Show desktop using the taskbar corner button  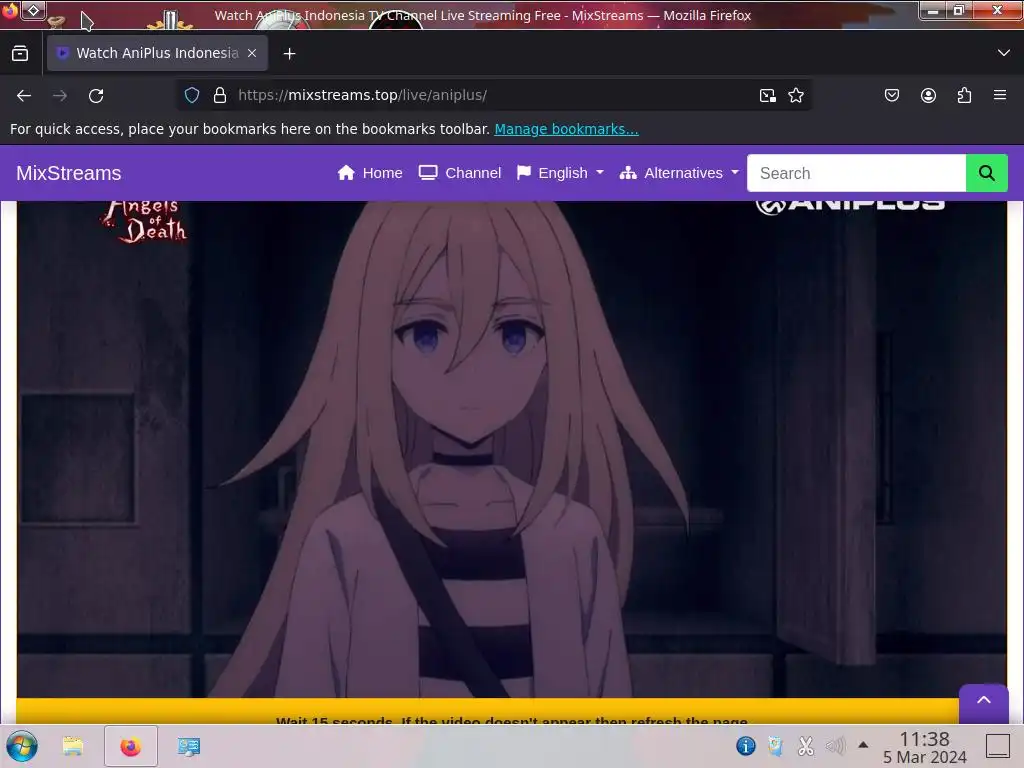[x=998, y=746]
